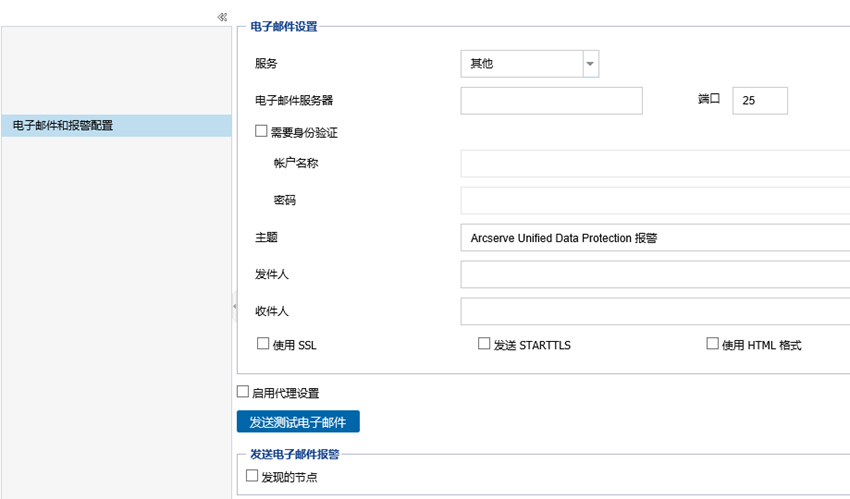Click the 端口 field containing 25
Screen dimensions: 850x499
(759, 101)
